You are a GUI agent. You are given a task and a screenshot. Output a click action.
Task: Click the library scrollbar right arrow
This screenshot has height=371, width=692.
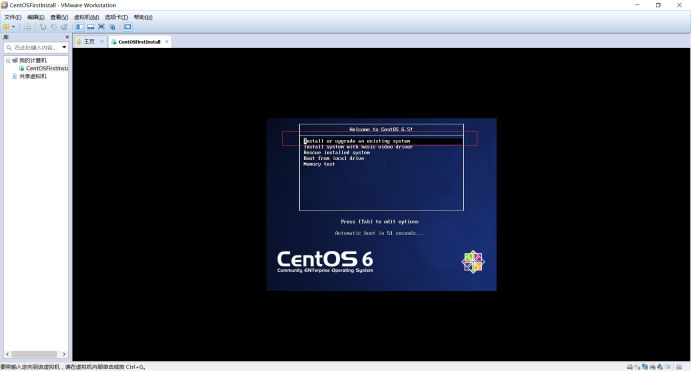(x=64, y=354)
